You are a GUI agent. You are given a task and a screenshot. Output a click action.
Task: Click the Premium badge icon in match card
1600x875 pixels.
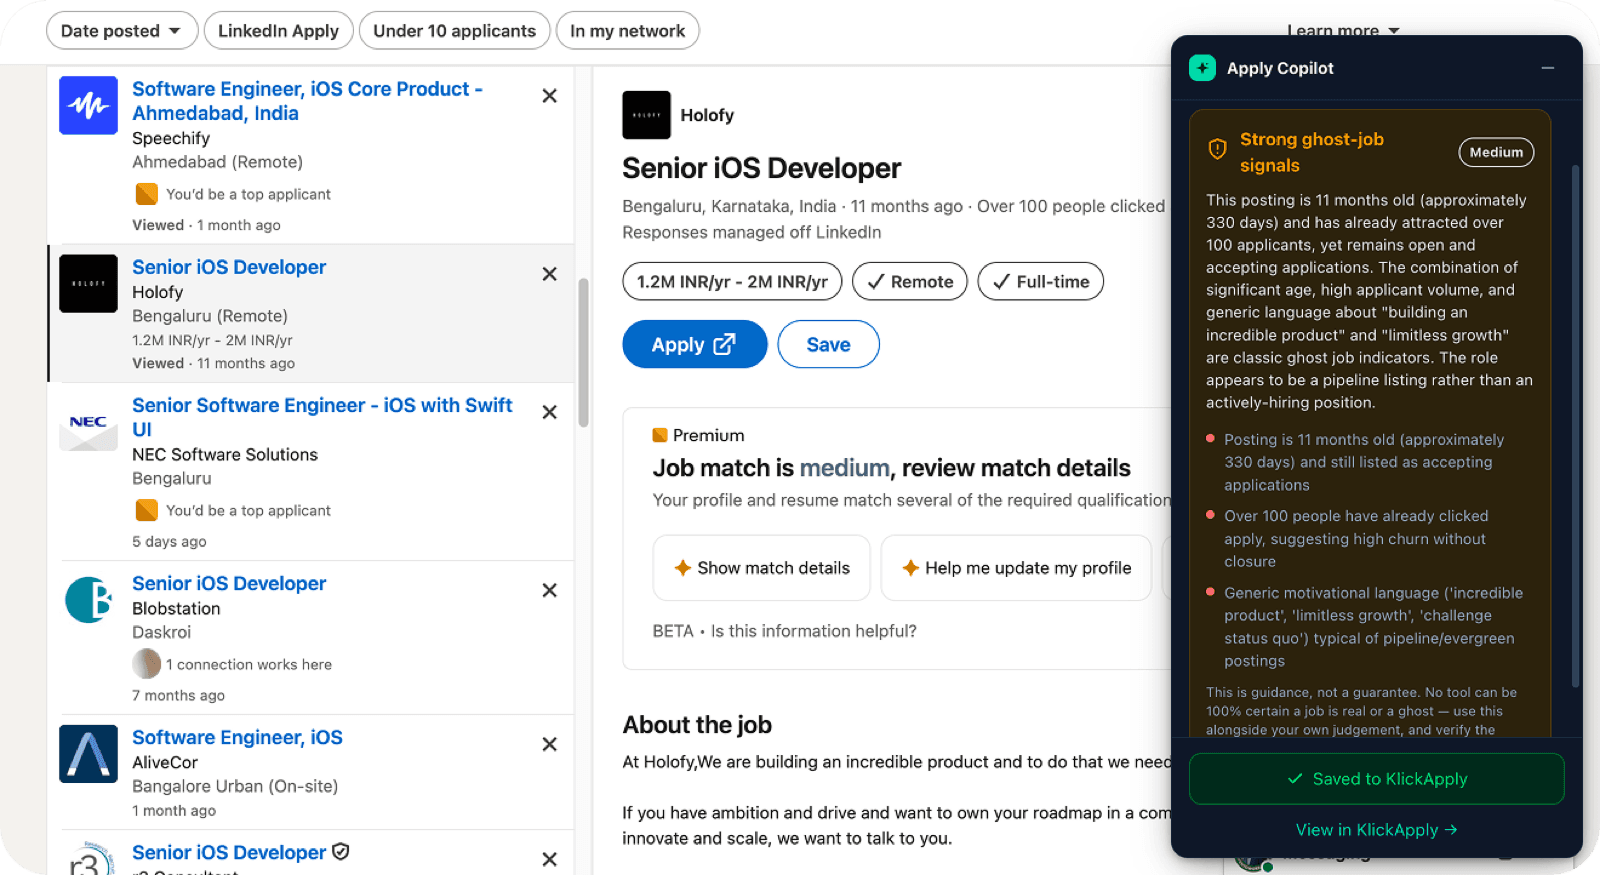click(660, 435)
